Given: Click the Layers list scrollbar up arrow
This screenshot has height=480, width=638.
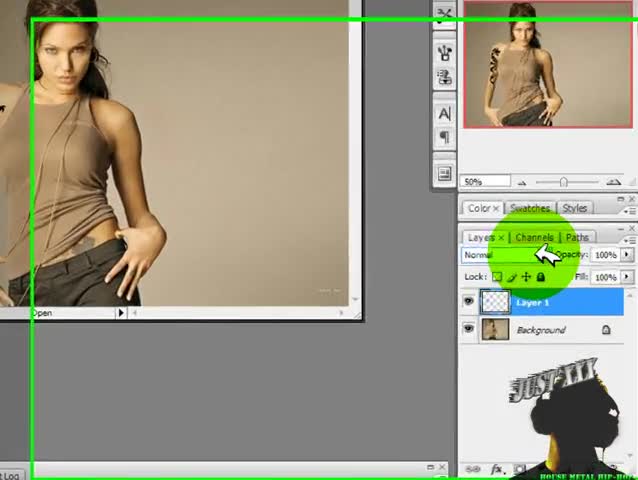Looking at the screenshot, I should (x=630, y=294).
